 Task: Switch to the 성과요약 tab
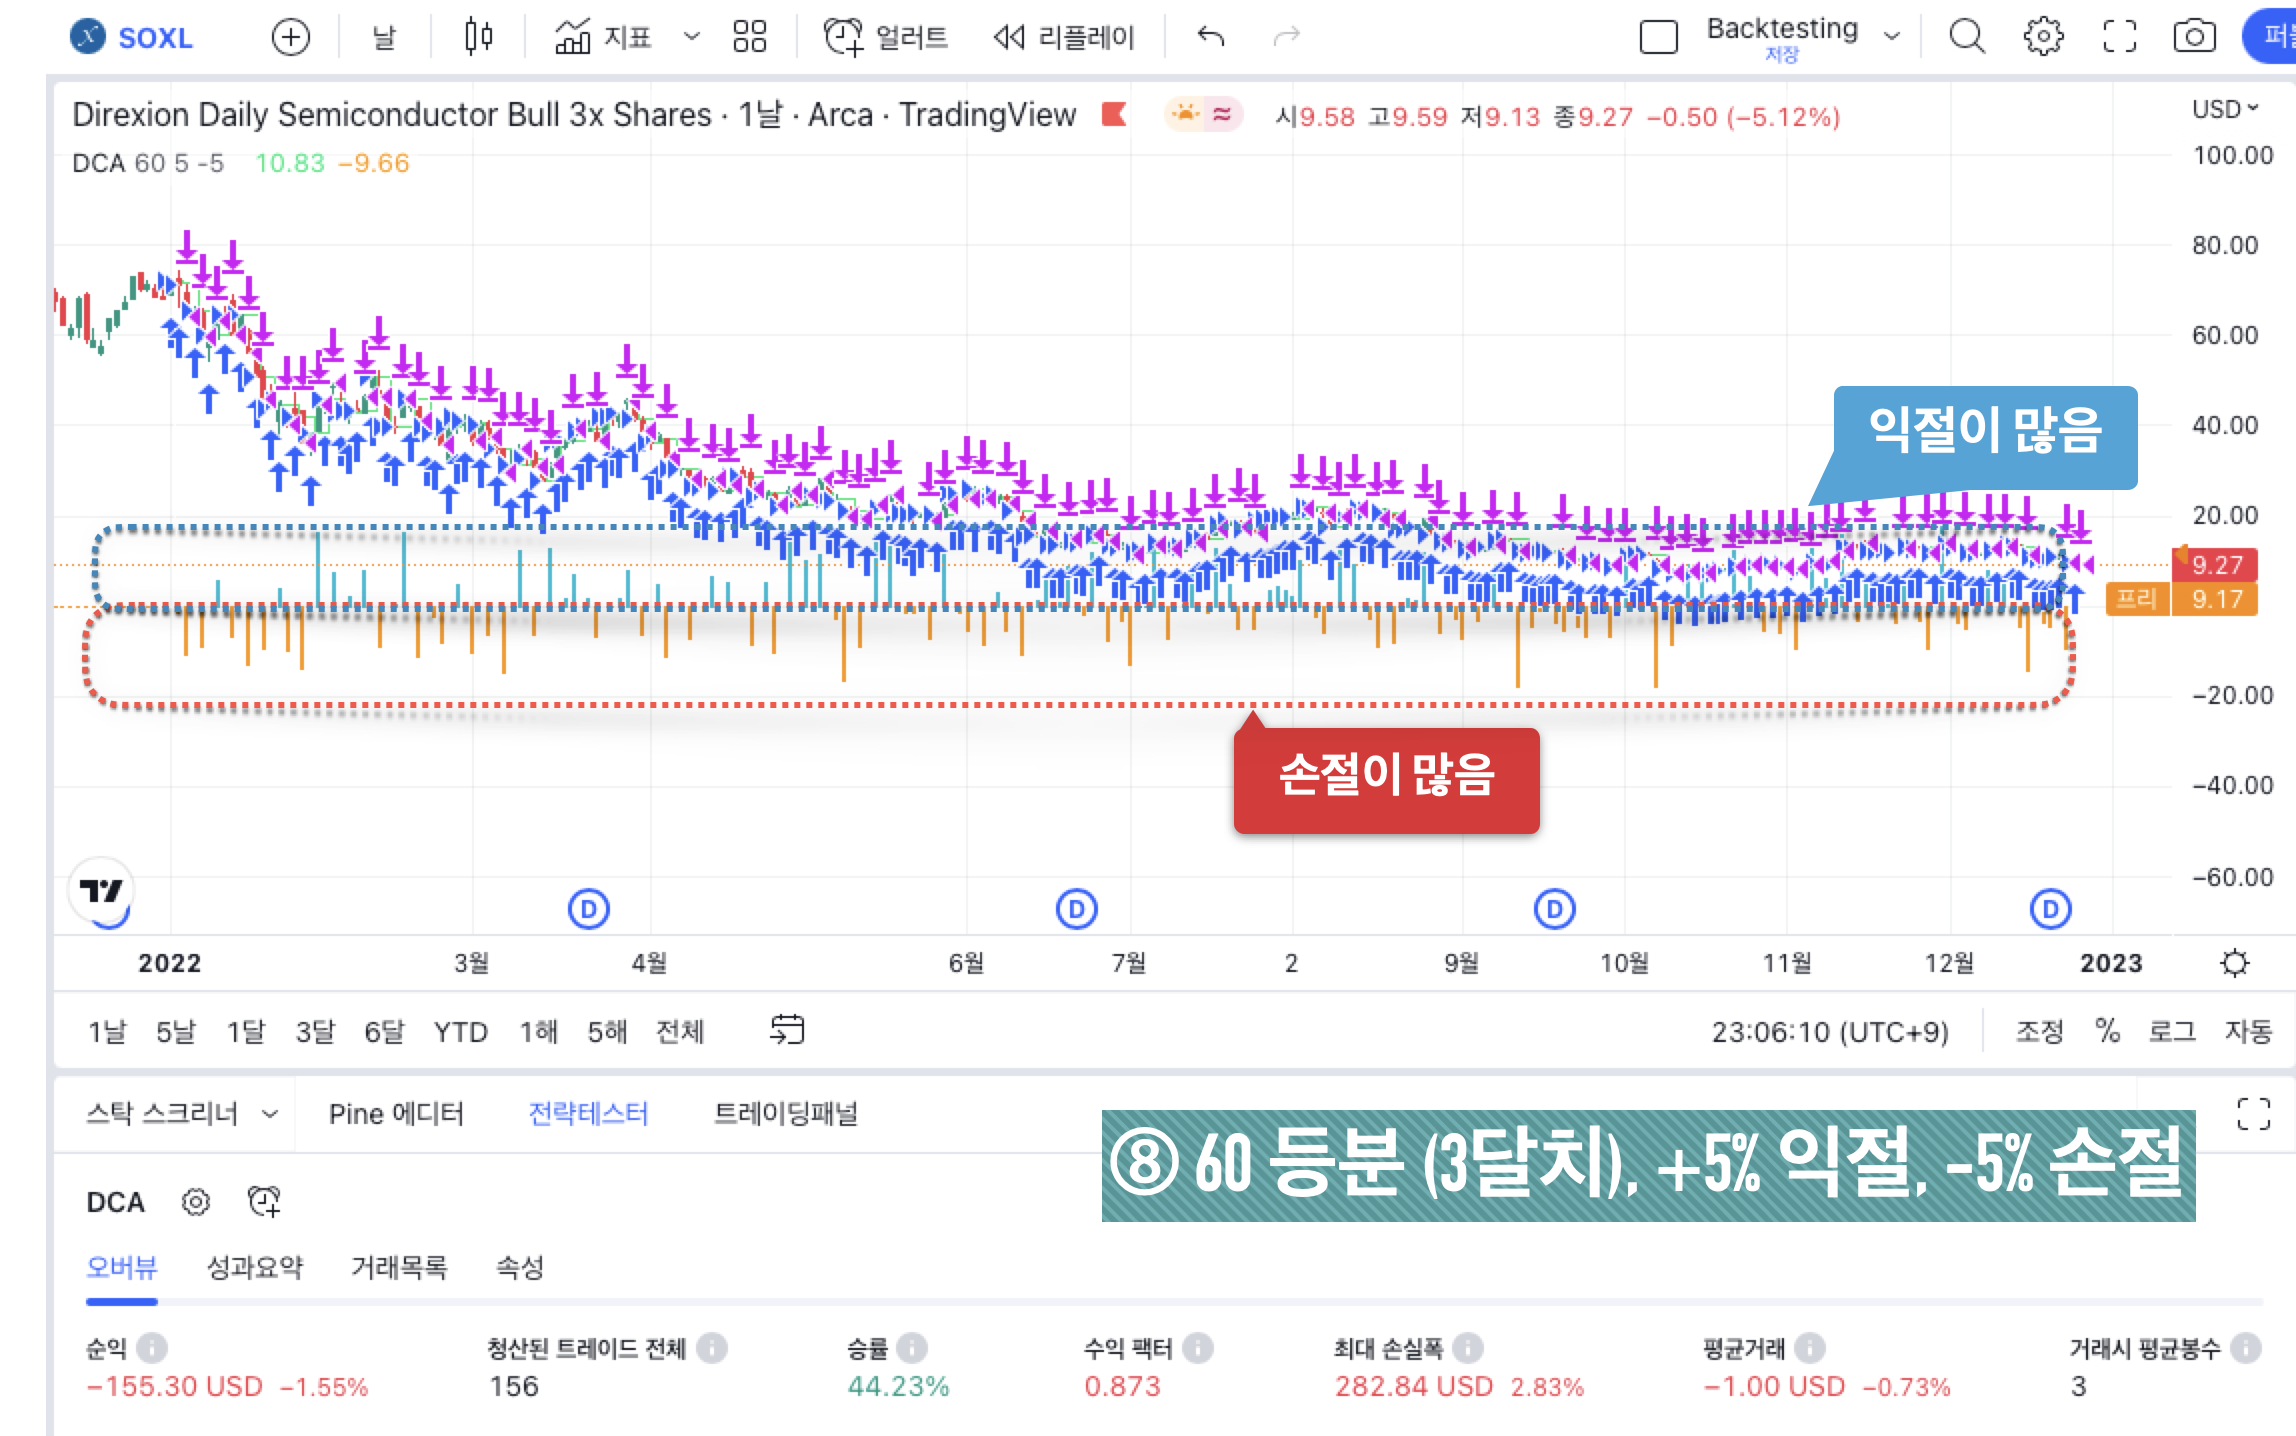256,1267
